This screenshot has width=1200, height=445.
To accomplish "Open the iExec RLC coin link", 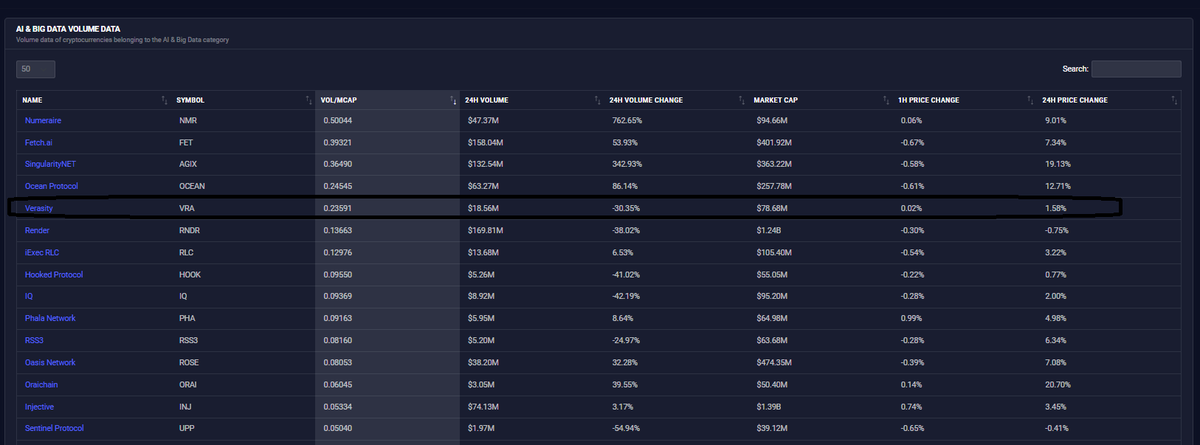I will tap(42, 252).
